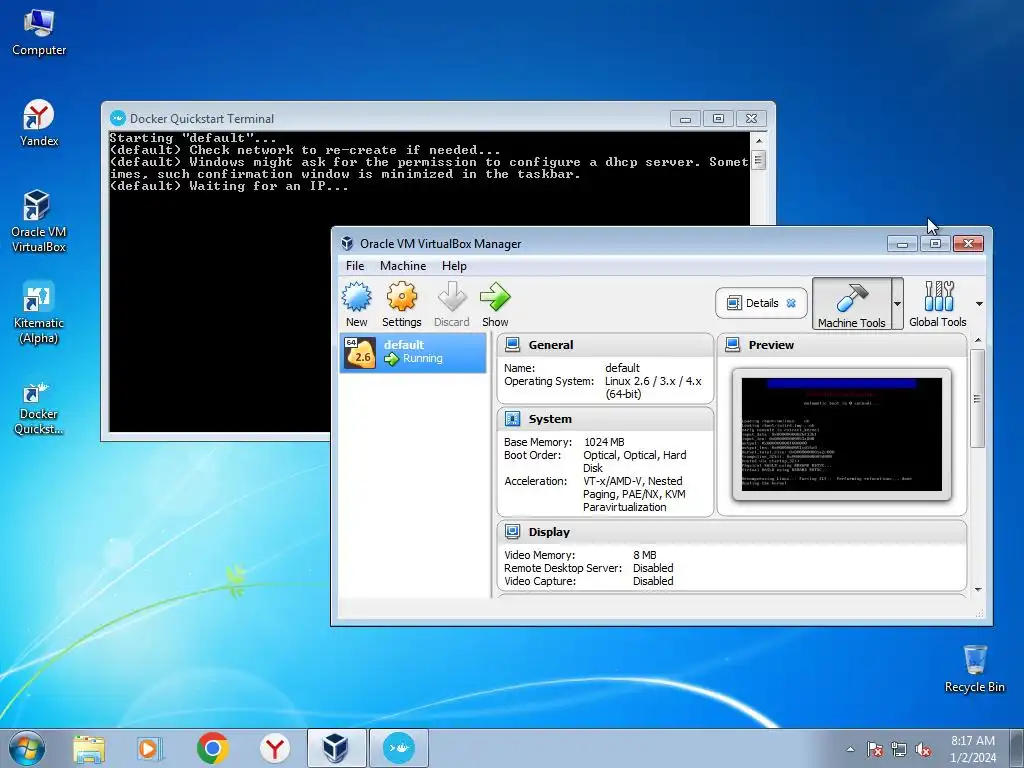Expand the Global Tools dropdown arrow

979,304
